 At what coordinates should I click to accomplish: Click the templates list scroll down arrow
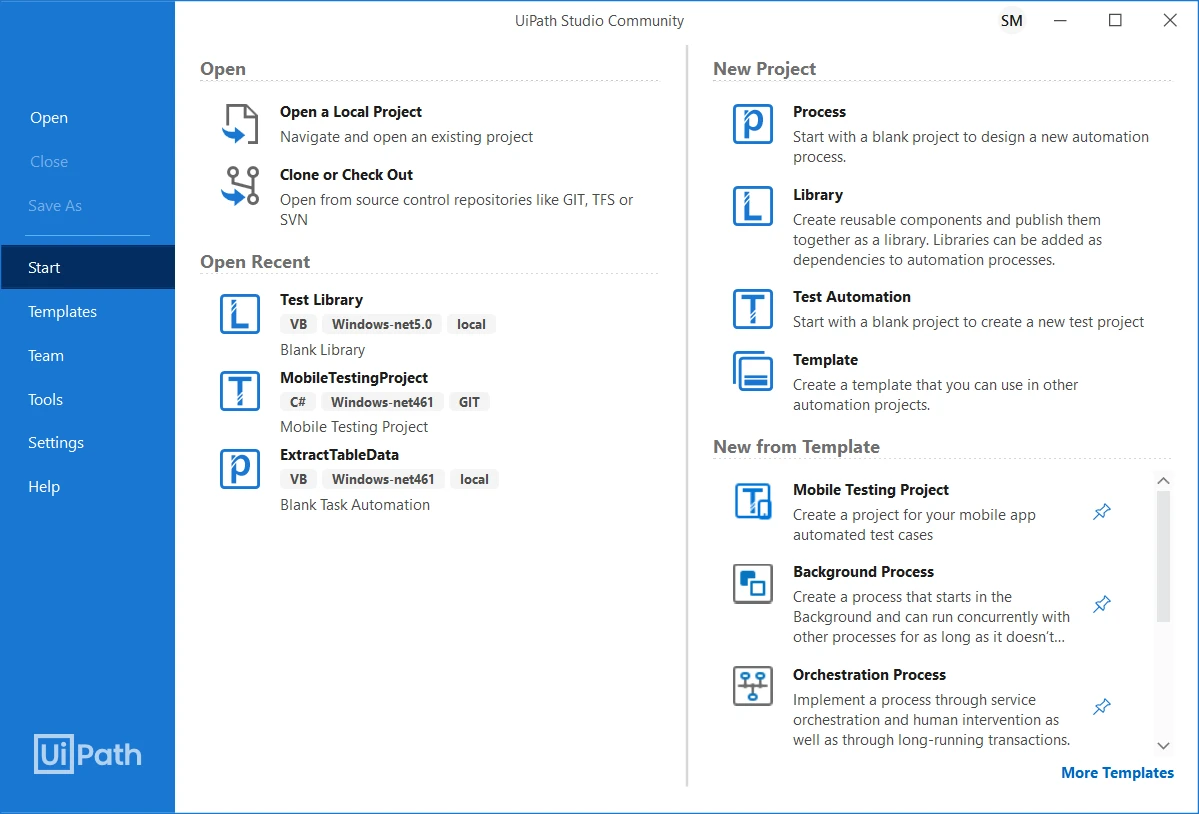pos(1163,746)
